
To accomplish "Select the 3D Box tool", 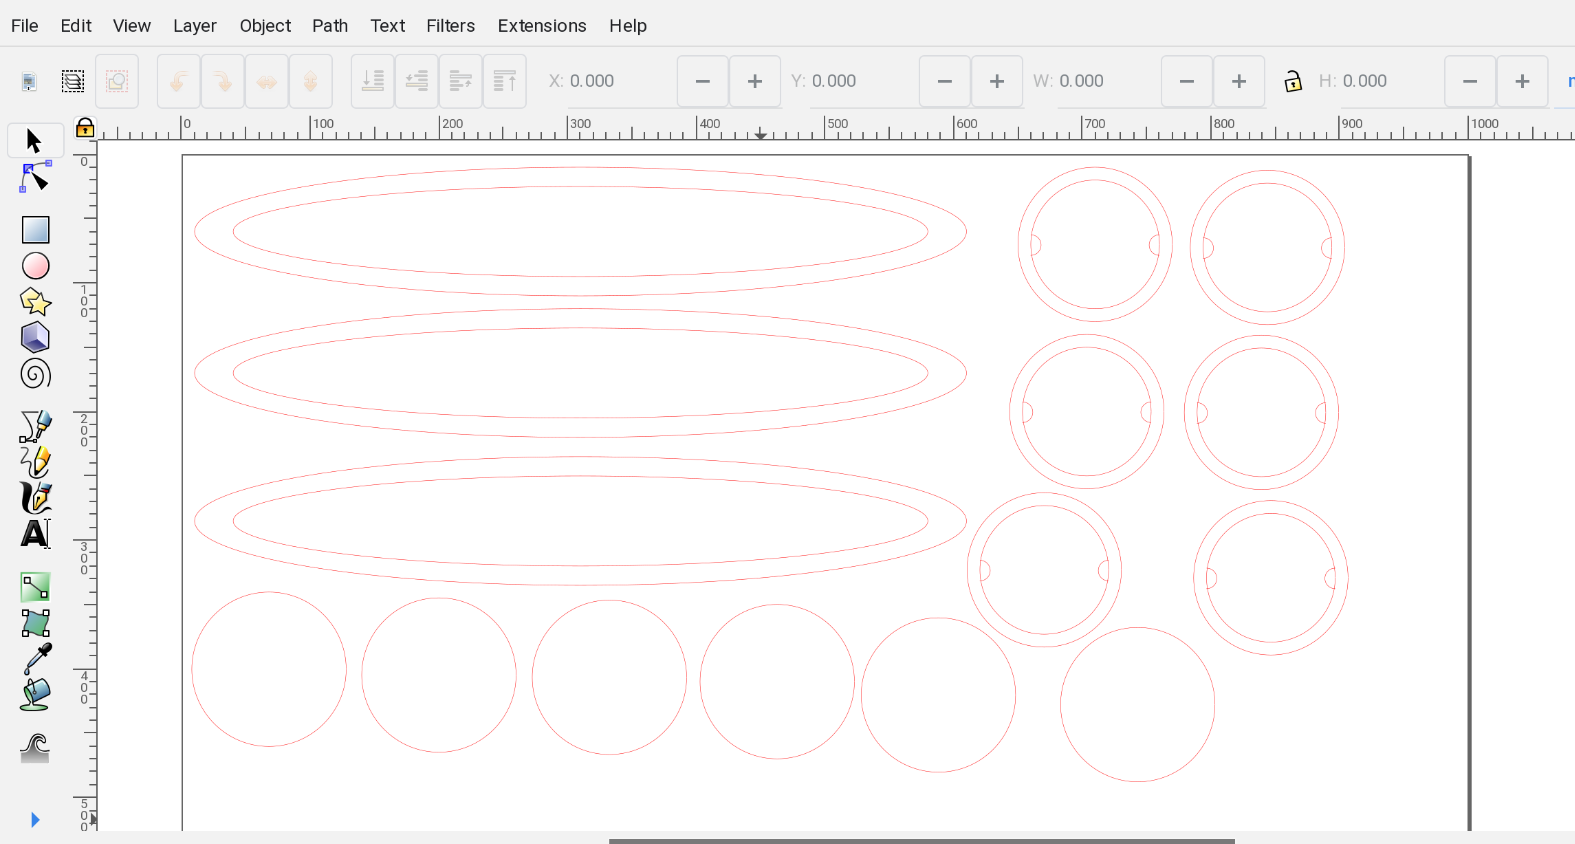I will 35,338.
